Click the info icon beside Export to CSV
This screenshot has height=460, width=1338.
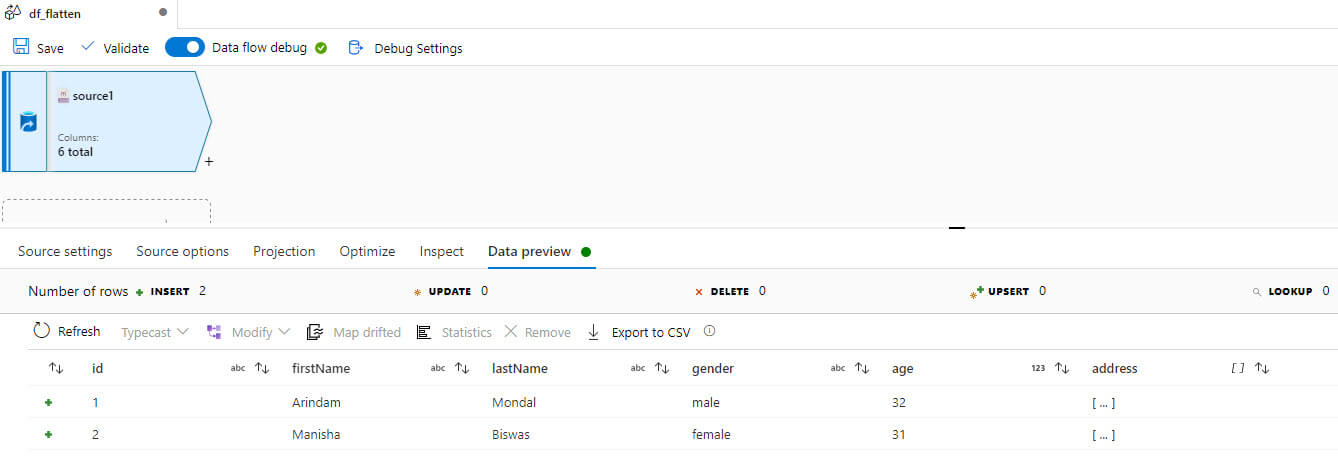[710, 331]
